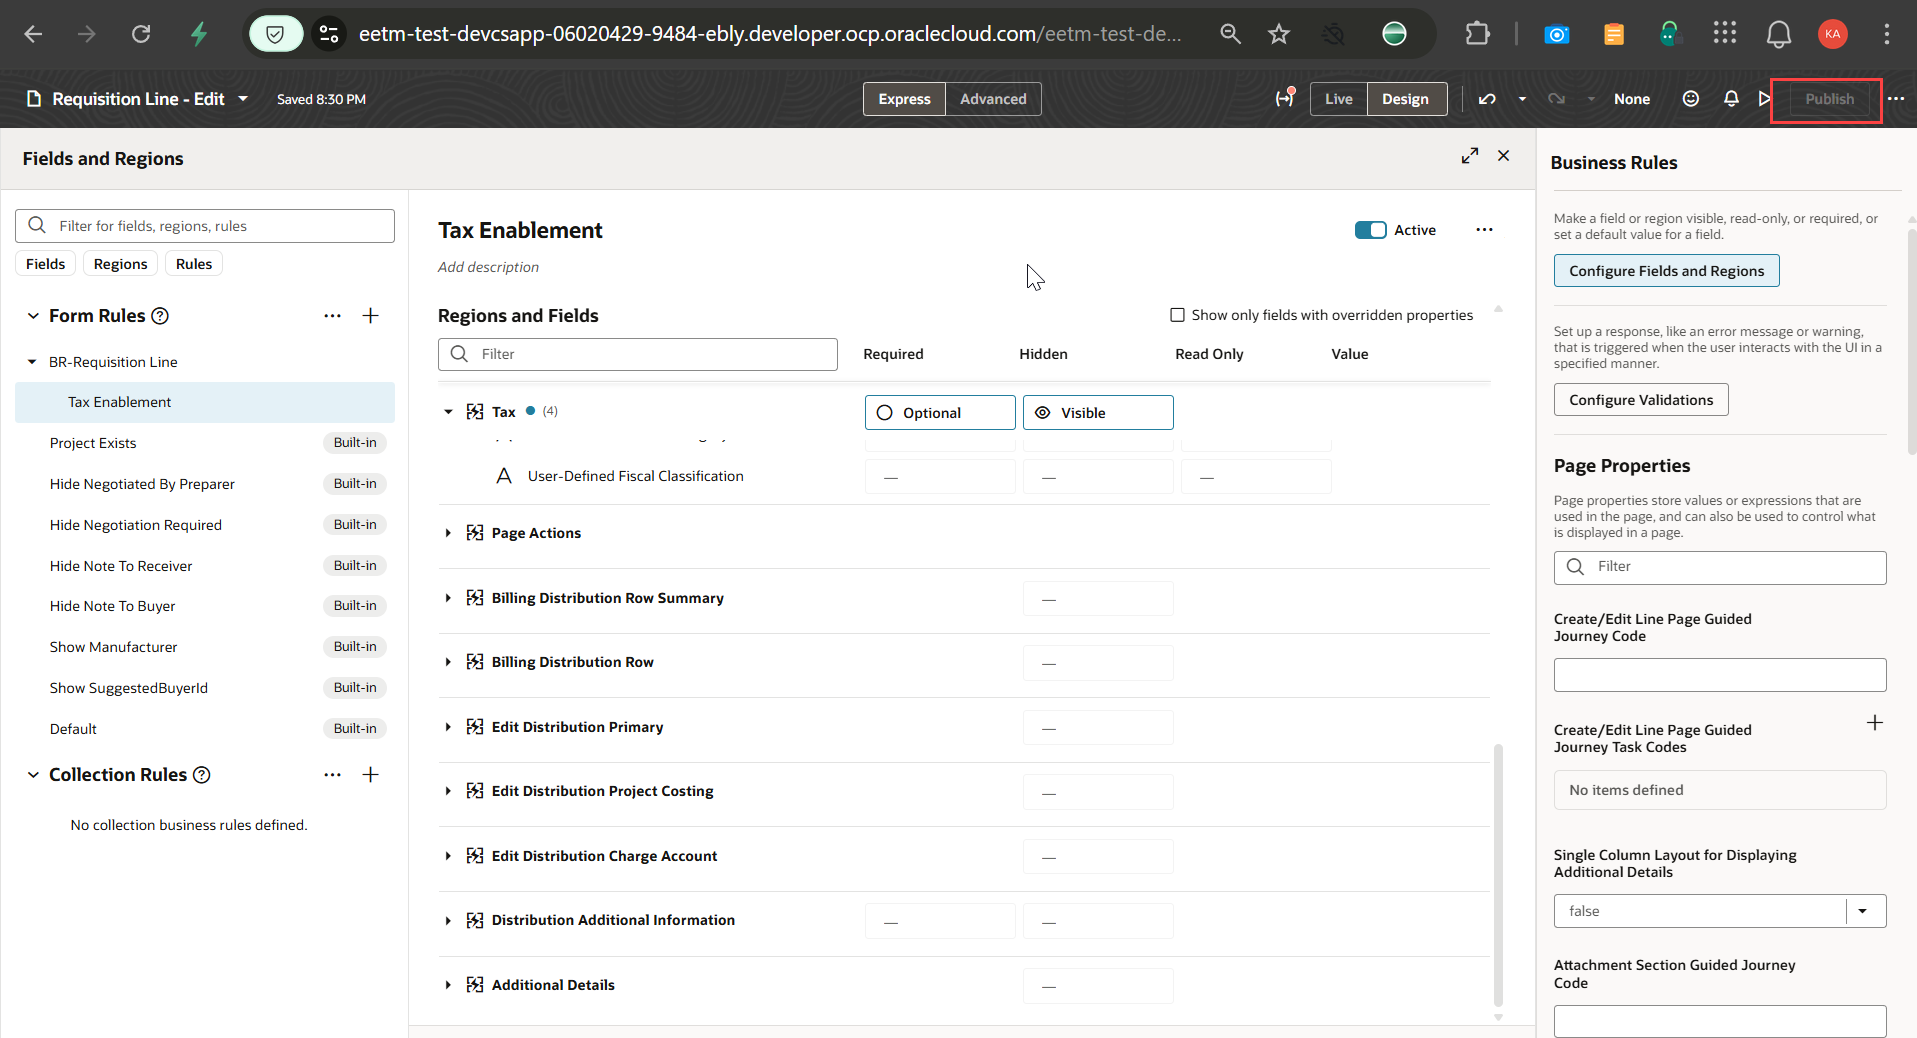Add a new Form Rule with the plus icon

(x=370, y=315)
